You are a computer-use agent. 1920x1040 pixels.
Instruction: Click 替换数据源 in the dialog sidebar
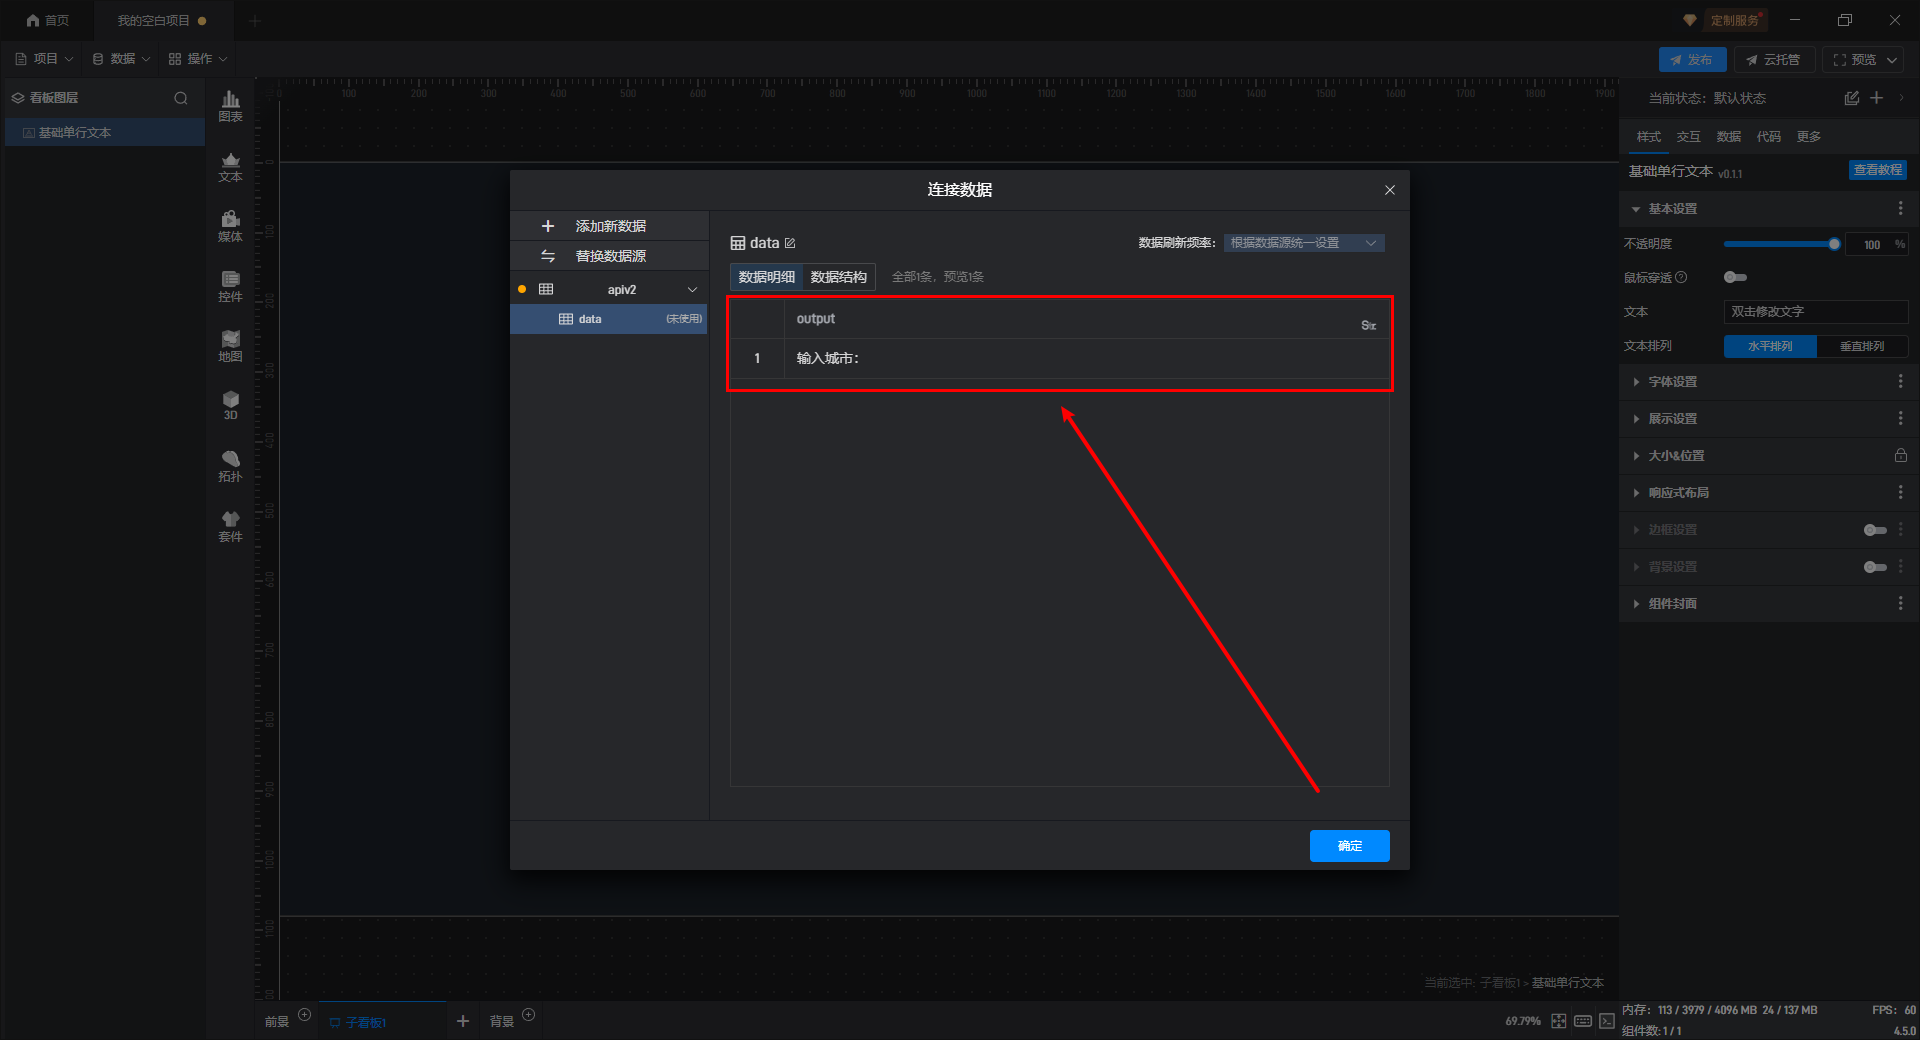pos(609,256)
